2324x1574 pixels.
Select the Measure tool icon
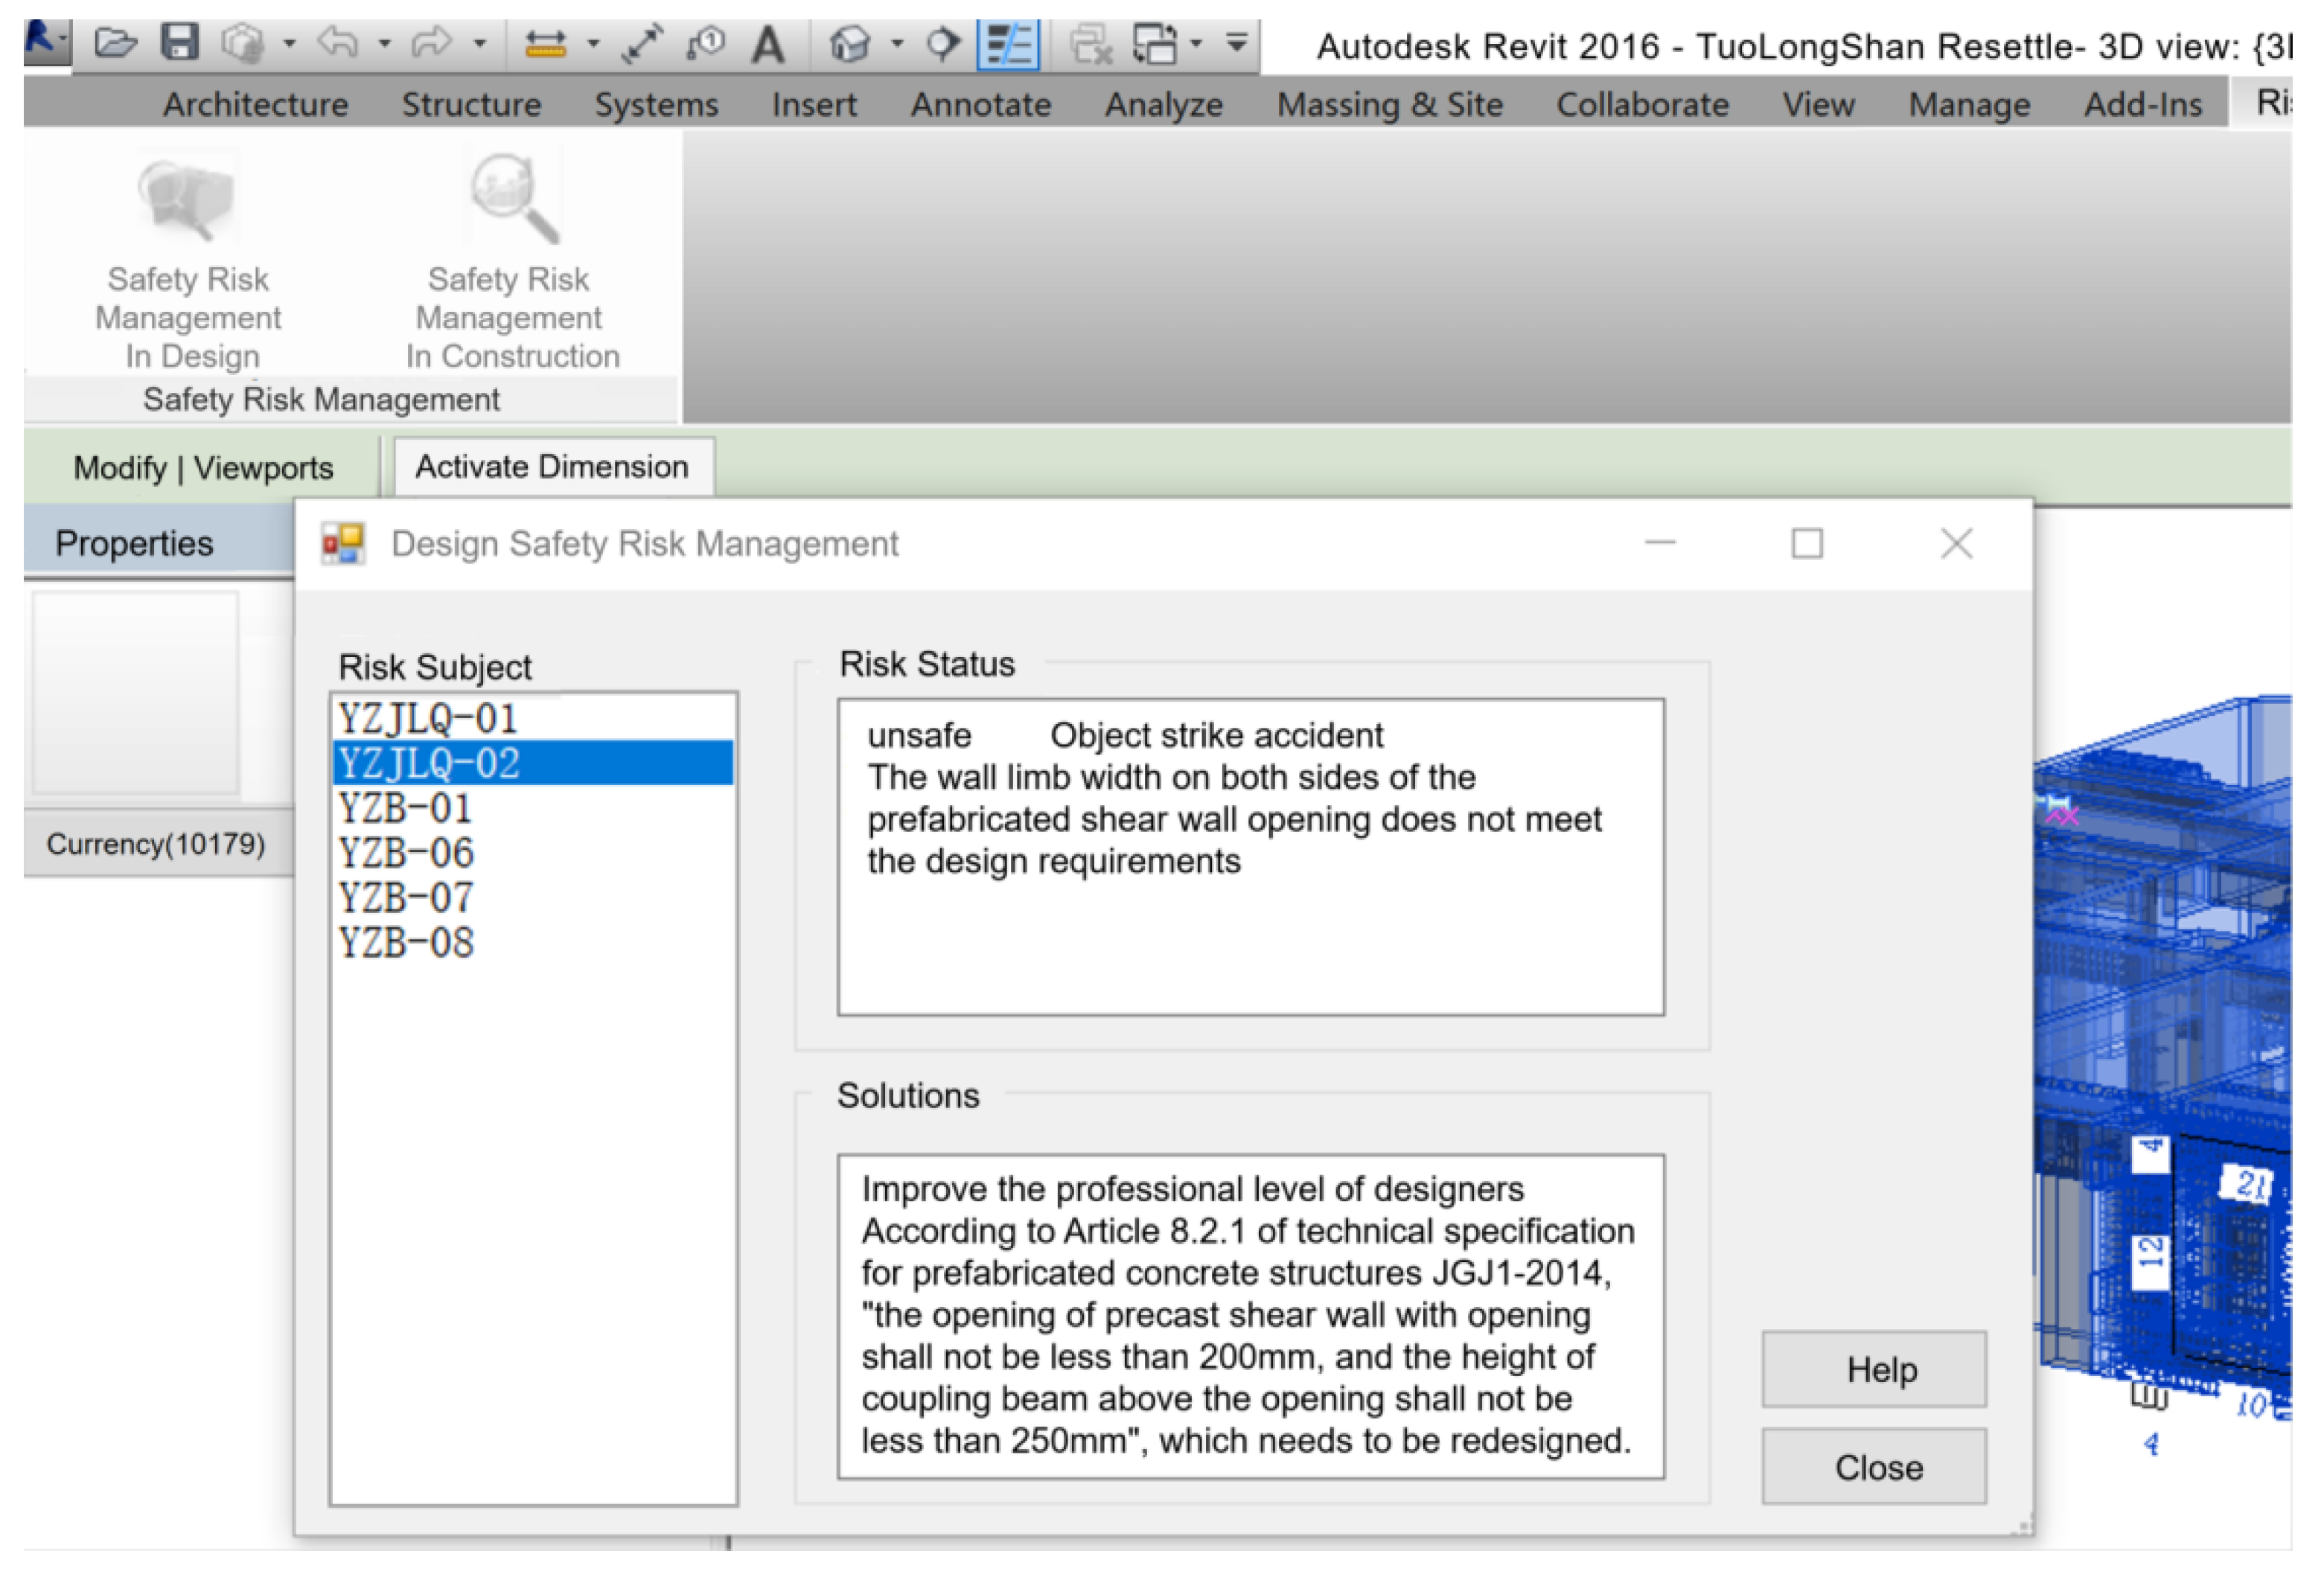tap(545, 44)
